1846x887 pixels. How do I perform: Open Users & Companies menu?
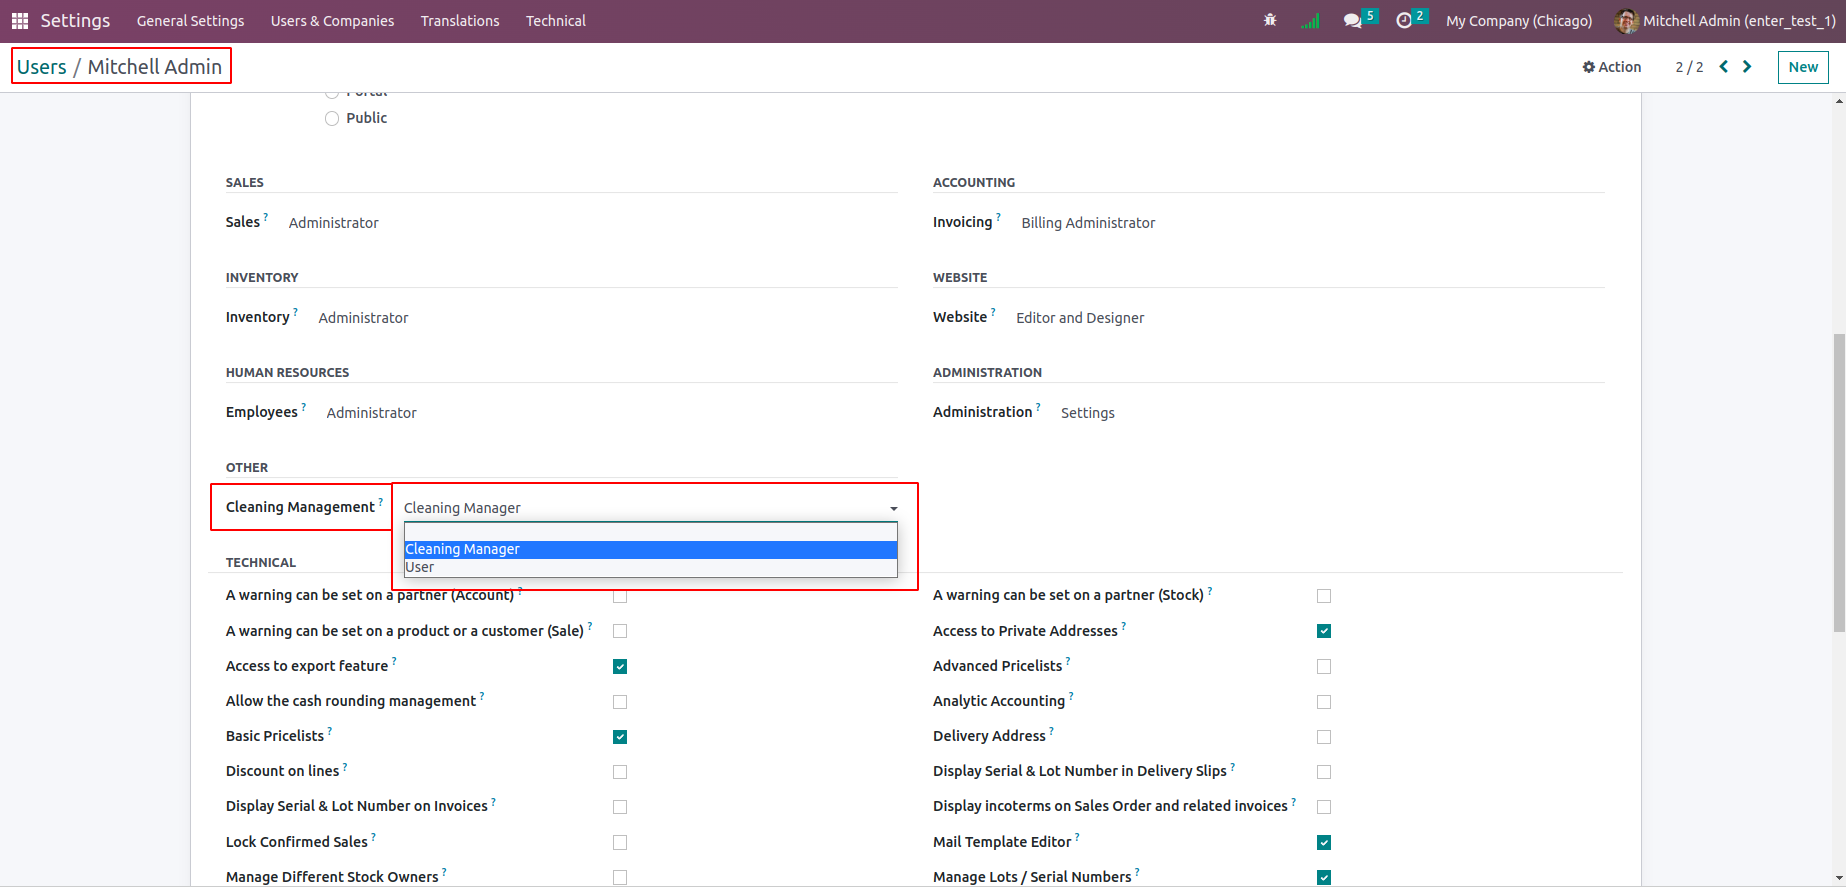pos(332,21)
